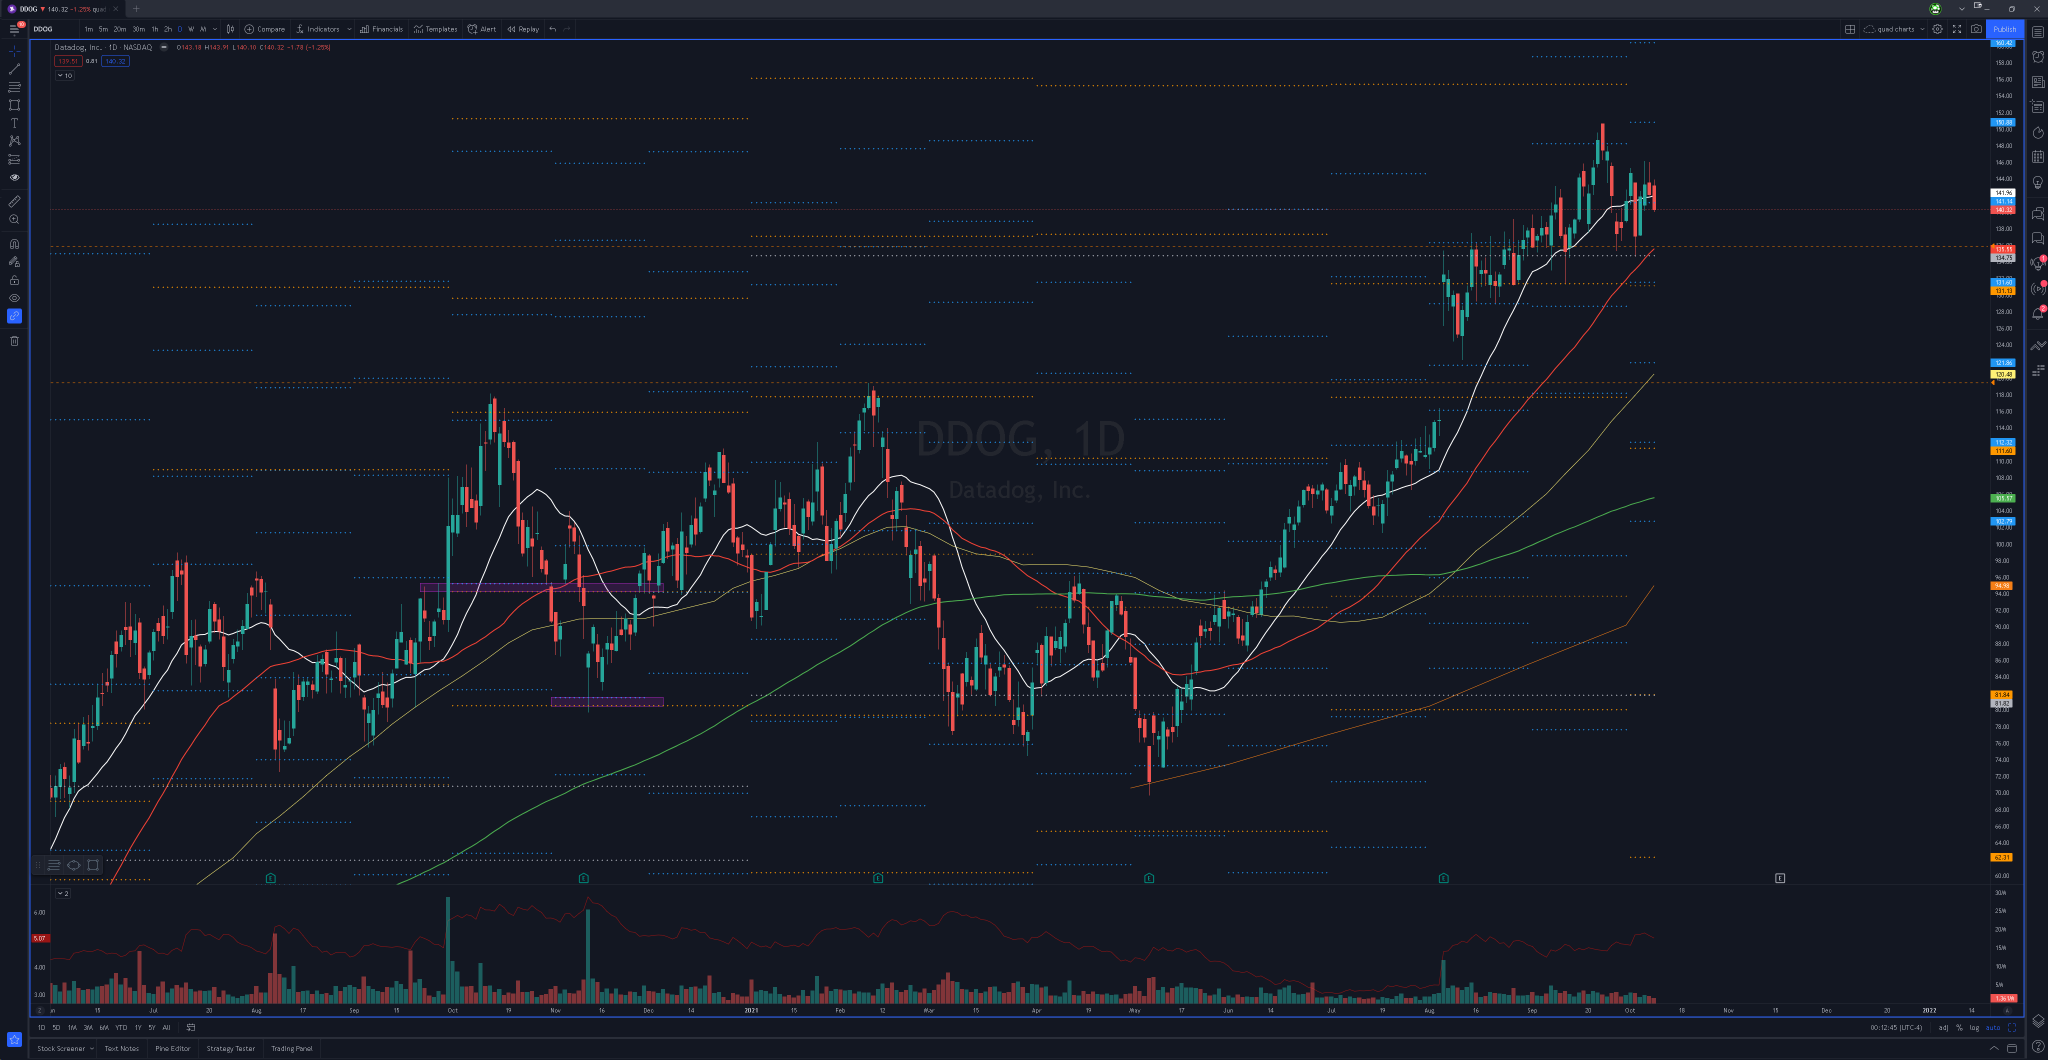Toggle lock all drawing tools
The image size is (2048, 1060).
[14, 280]
